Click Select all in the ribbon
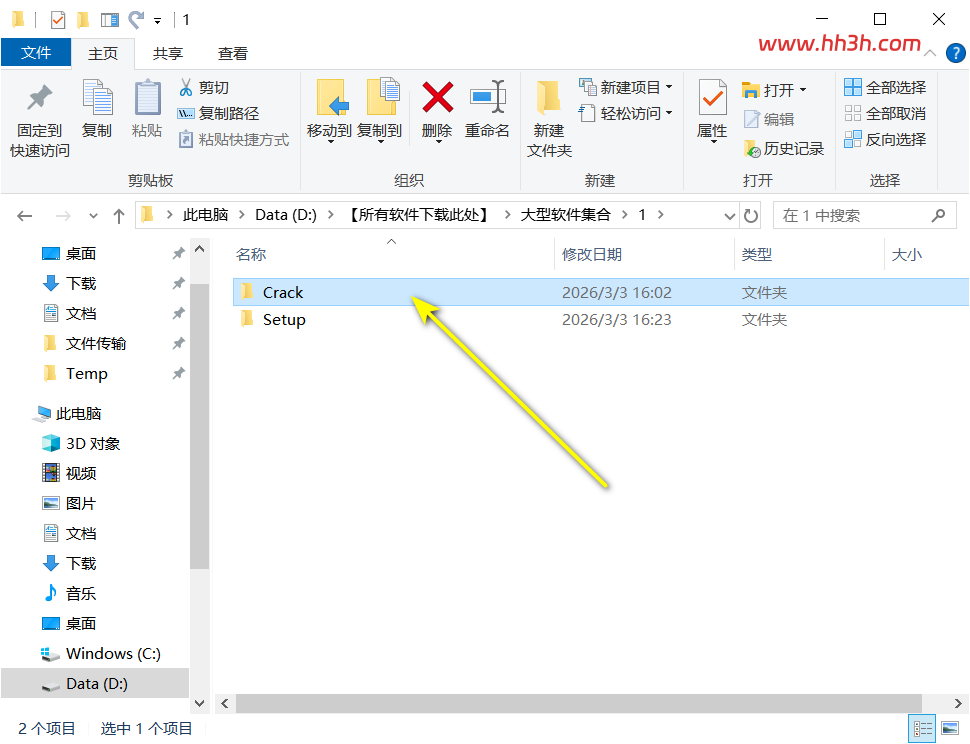The width and height of the screenshot is (970, 744). pos(885,87)
